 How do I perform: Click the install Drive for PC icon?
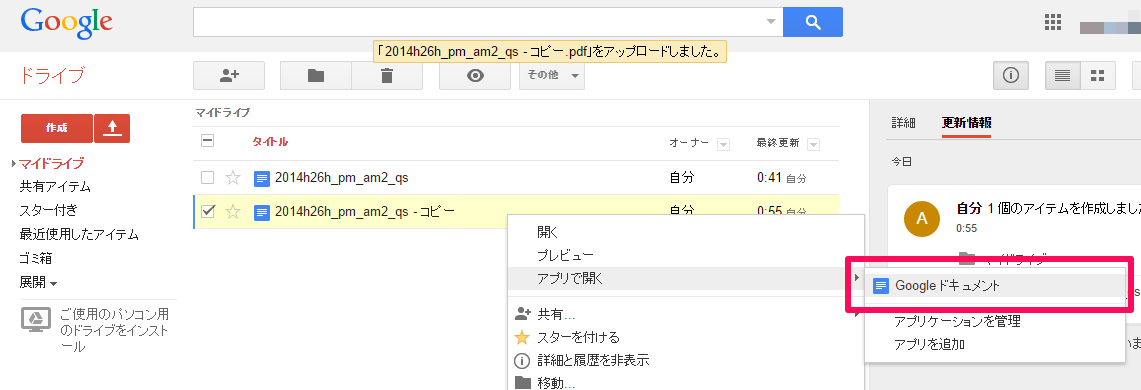[x=35, y=319]
